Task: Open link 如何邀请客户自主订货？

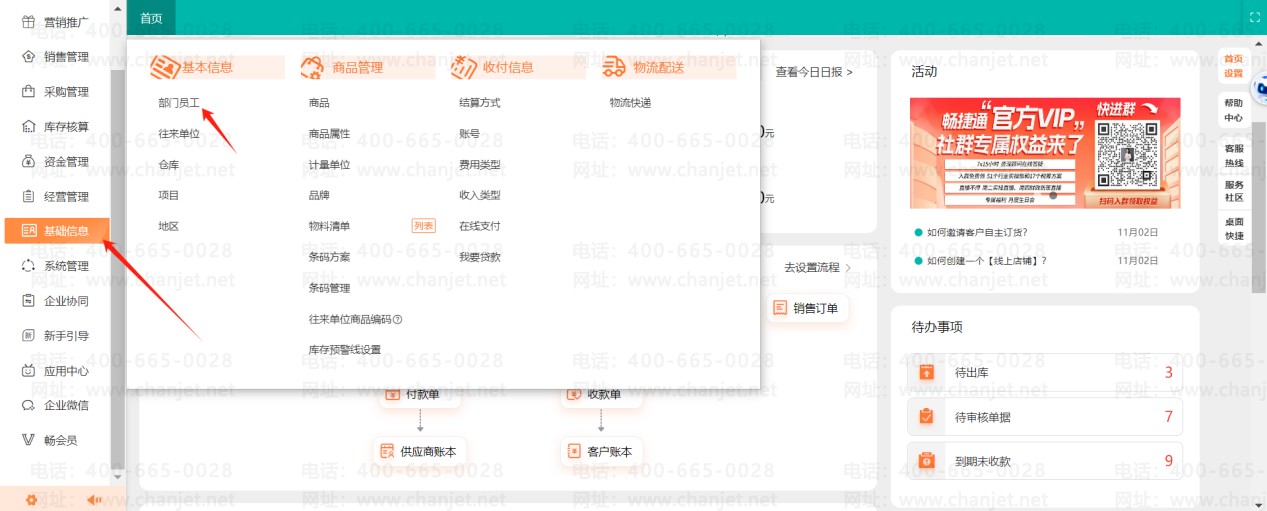Action: 977,232
